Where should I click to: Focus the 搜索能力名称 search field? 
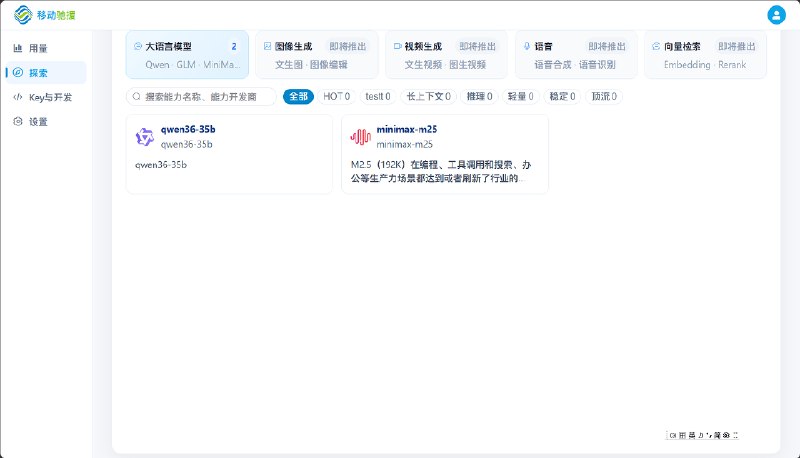tap(201, 96)
